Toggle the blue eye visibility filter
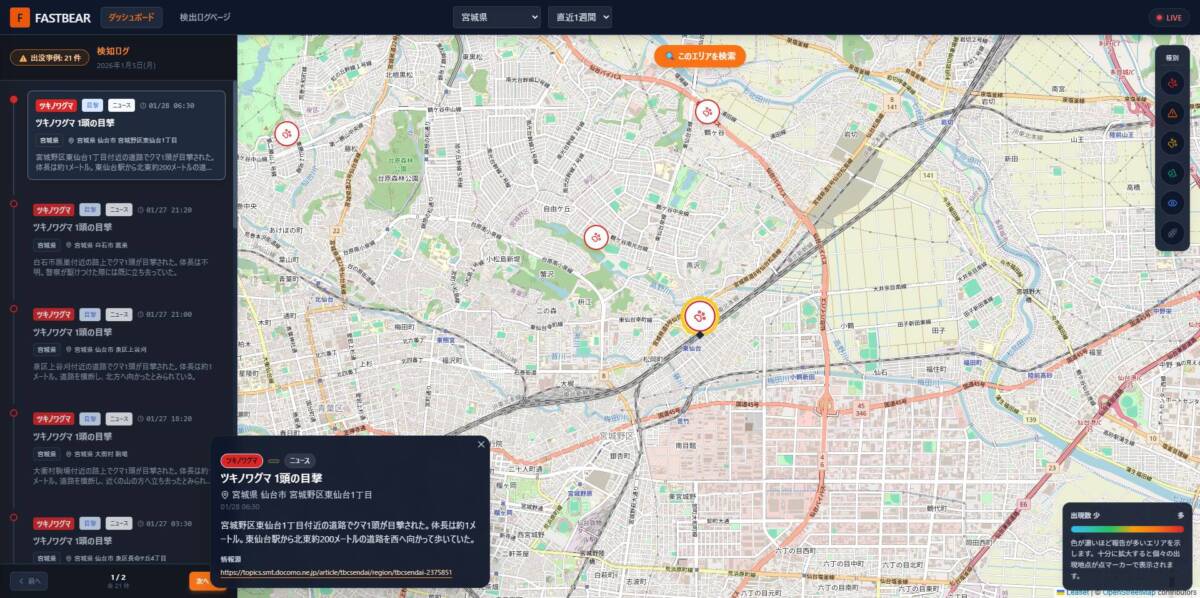Viewport: 1200px width, 598px height. (1174, 202)
